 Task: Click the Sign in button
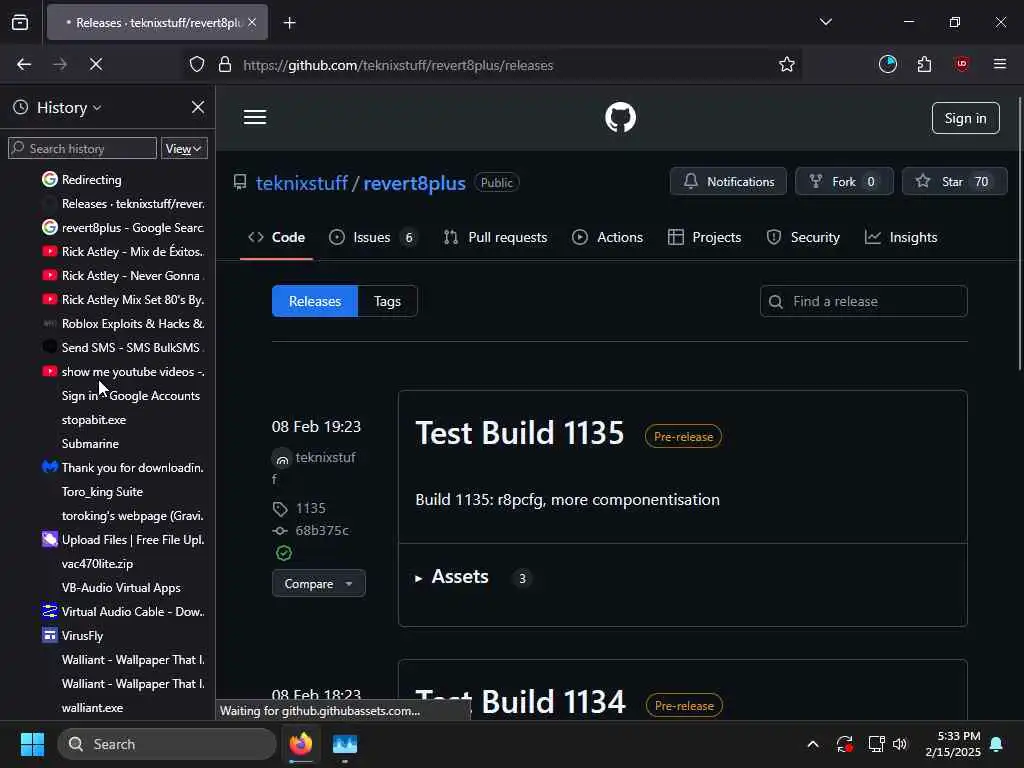tap(965, 118)
